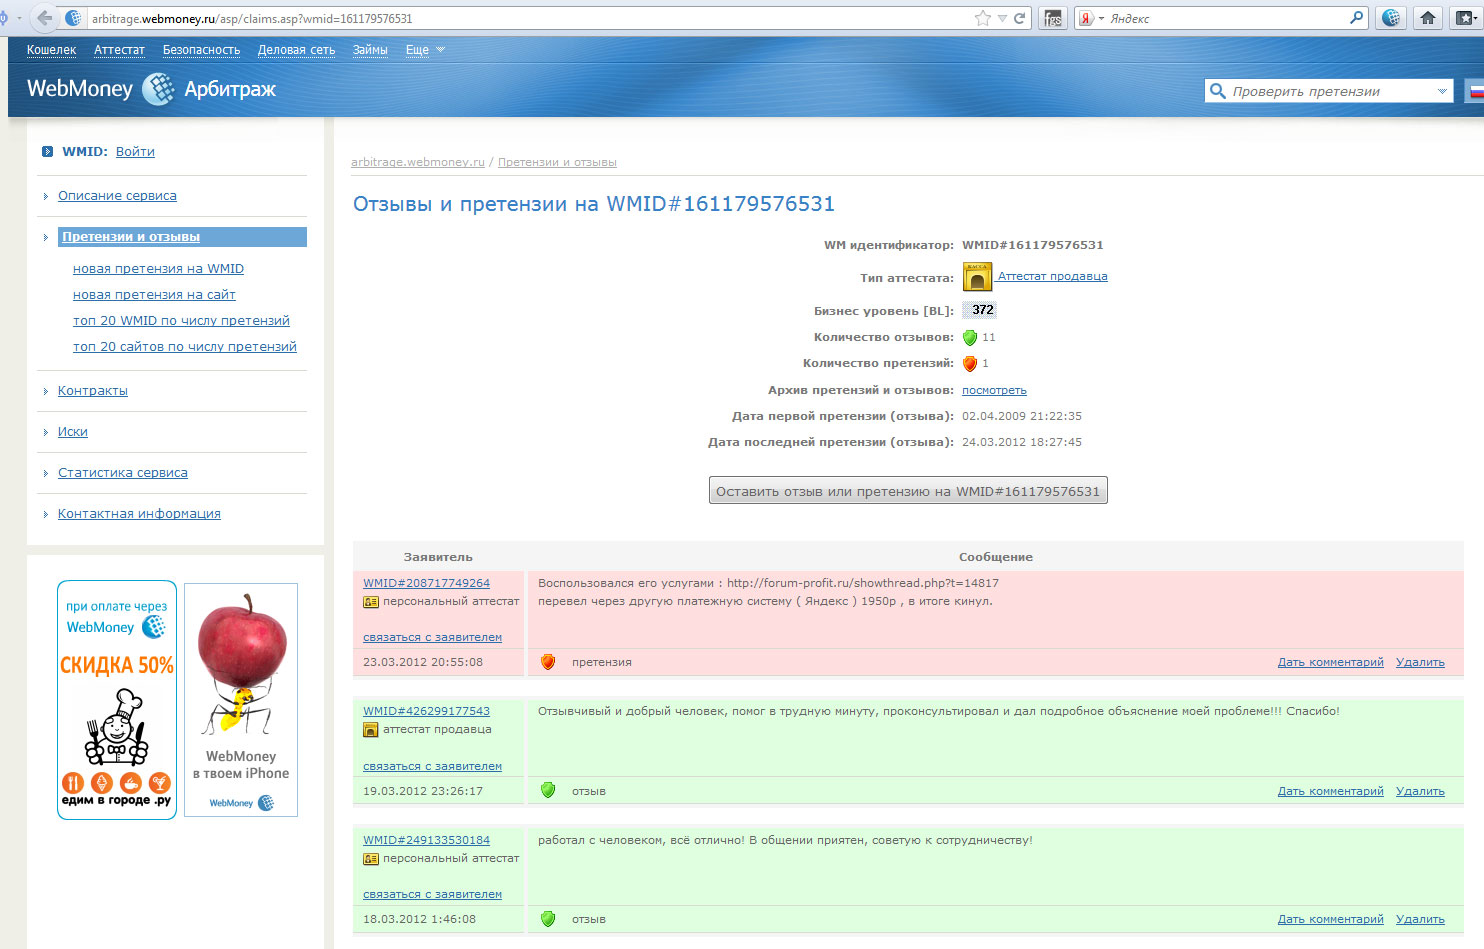Click the WebMoney globe toolbar icon
The height and width of the screenshot is (949, 1484).
tap(1391, 18)
